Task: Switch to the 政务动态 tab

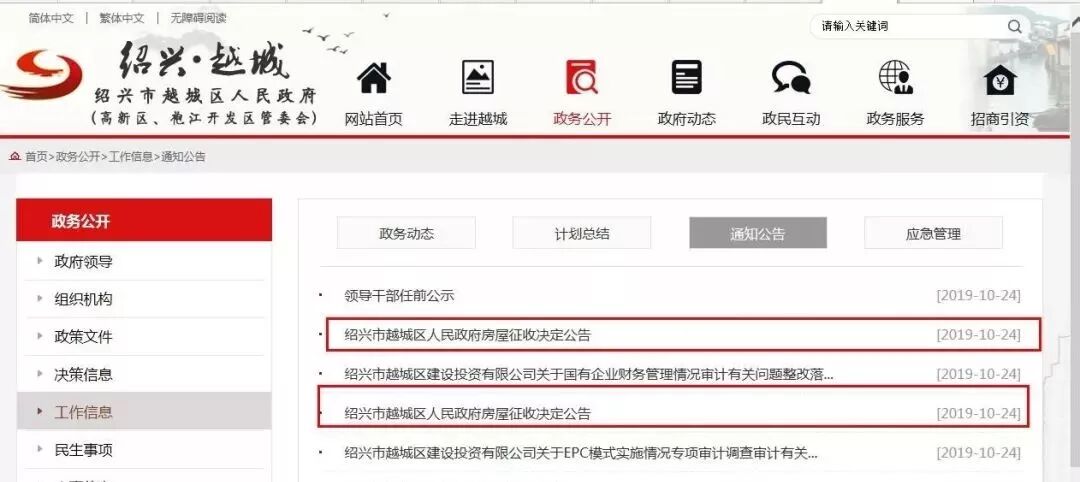Action: coord(406,233)
